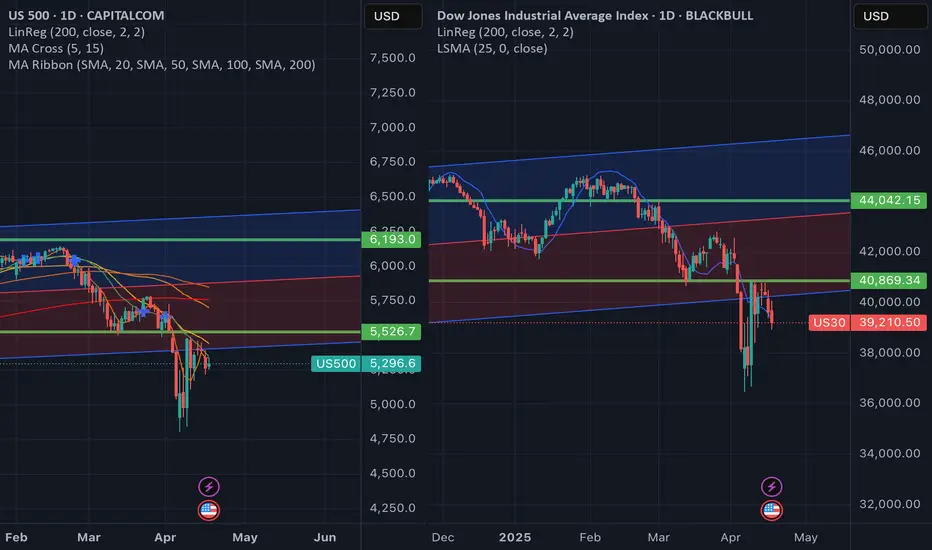
Task: Select the MA Ribbon indicator legend
Action: [x=162, y=65]
